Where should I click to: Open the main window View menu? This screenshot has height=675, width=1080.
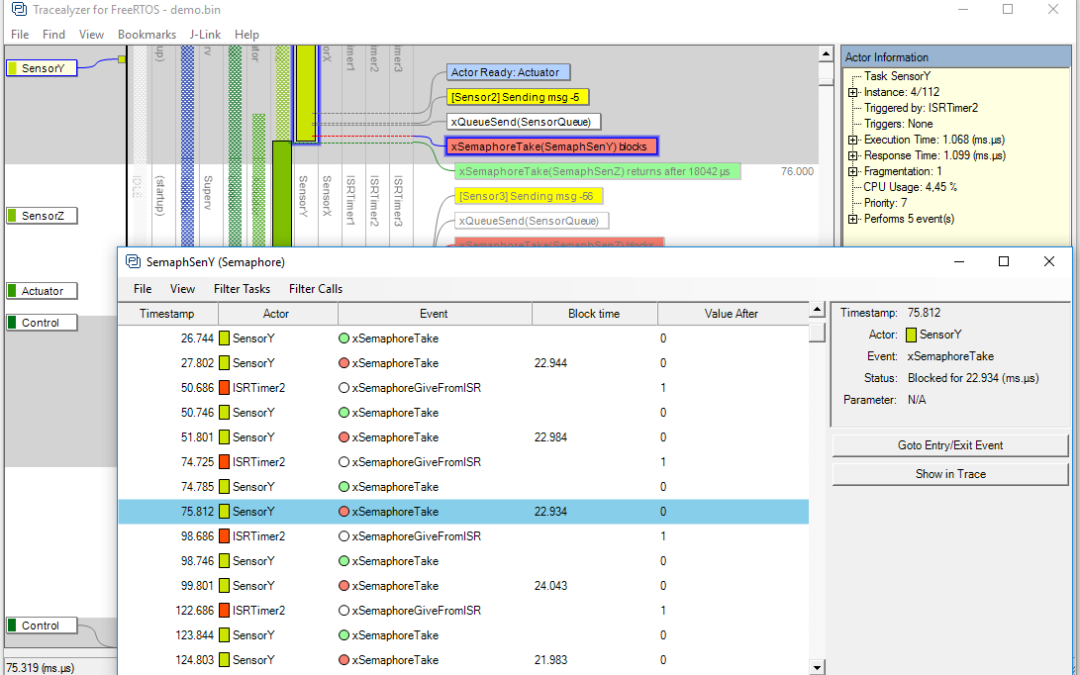click(x=91, y=34)
